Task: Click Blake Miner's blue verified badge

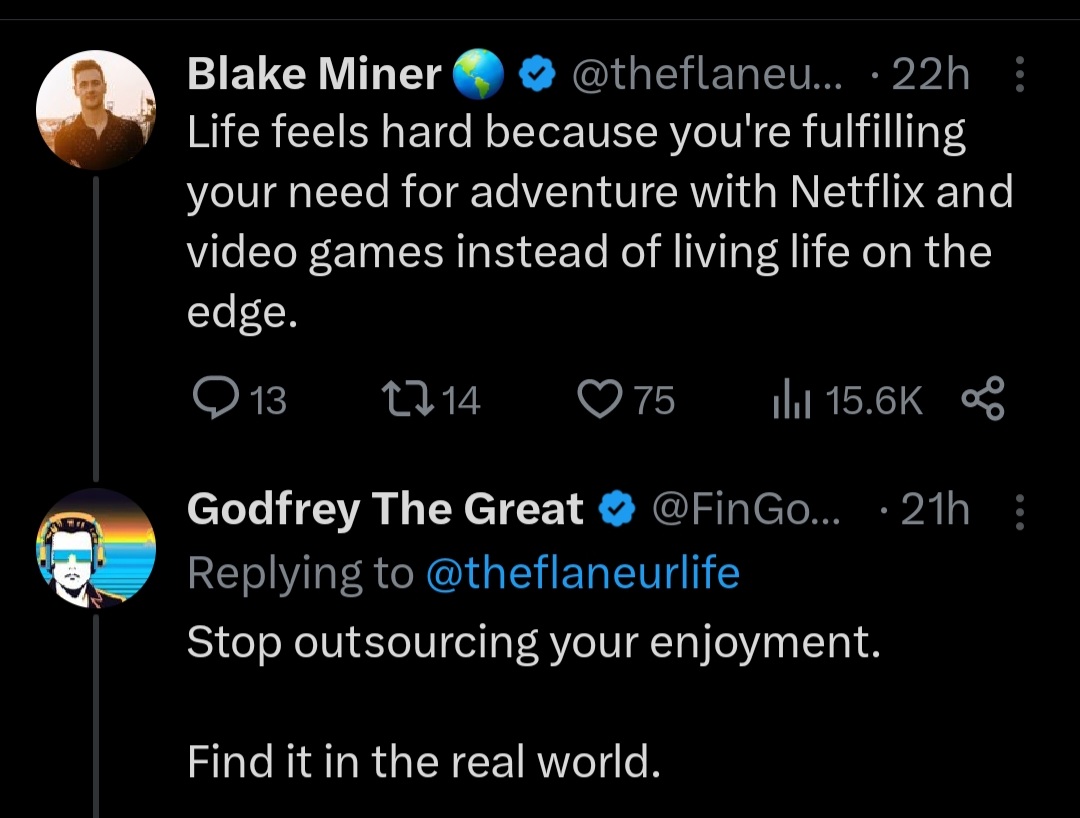Action: (540, 75)
